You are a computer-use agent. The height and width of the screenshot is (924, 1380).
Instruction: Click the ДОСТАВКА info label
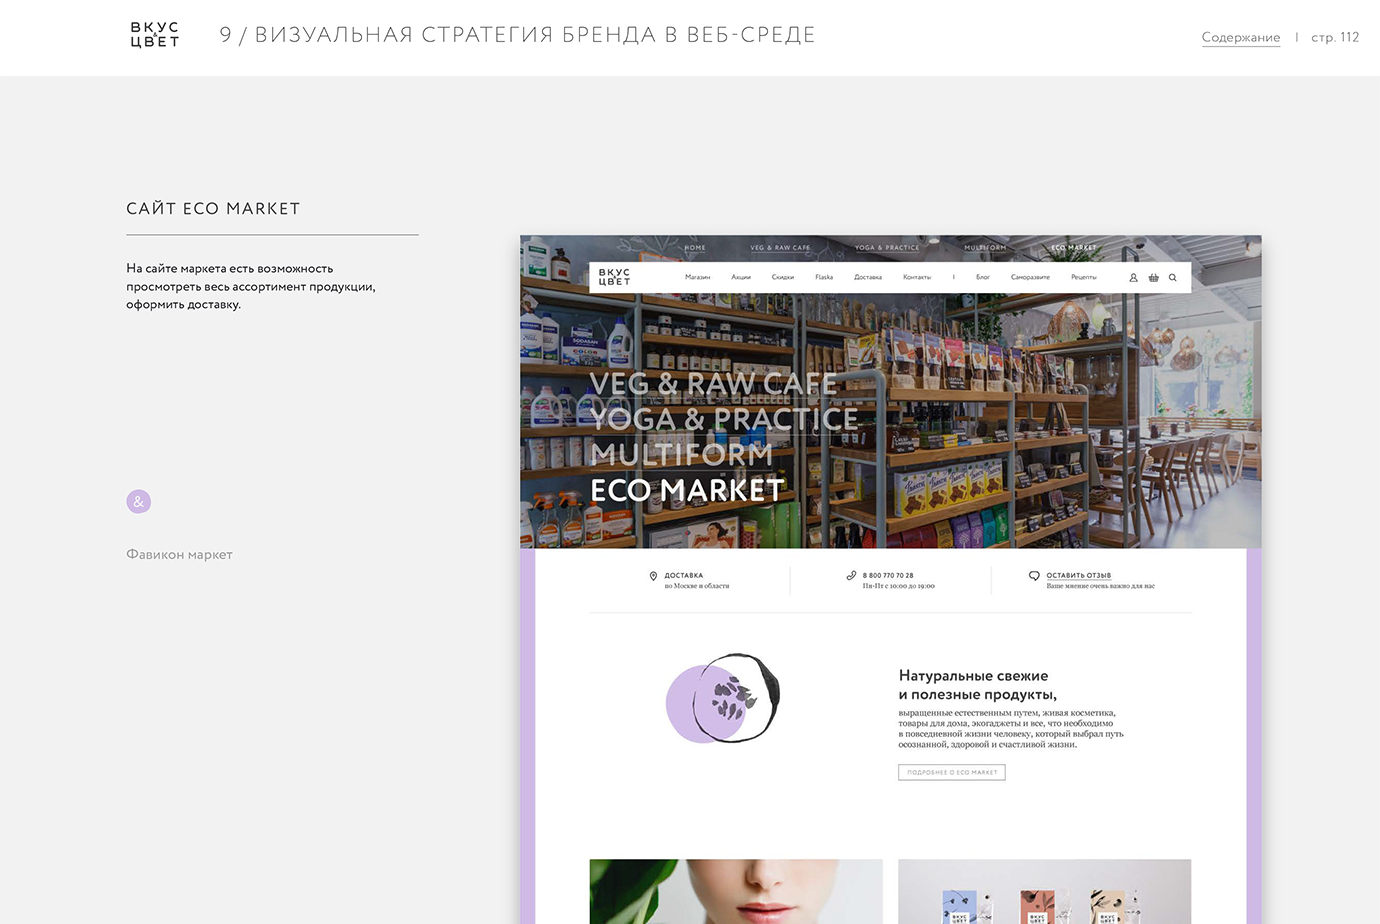(x=684, y=575)
